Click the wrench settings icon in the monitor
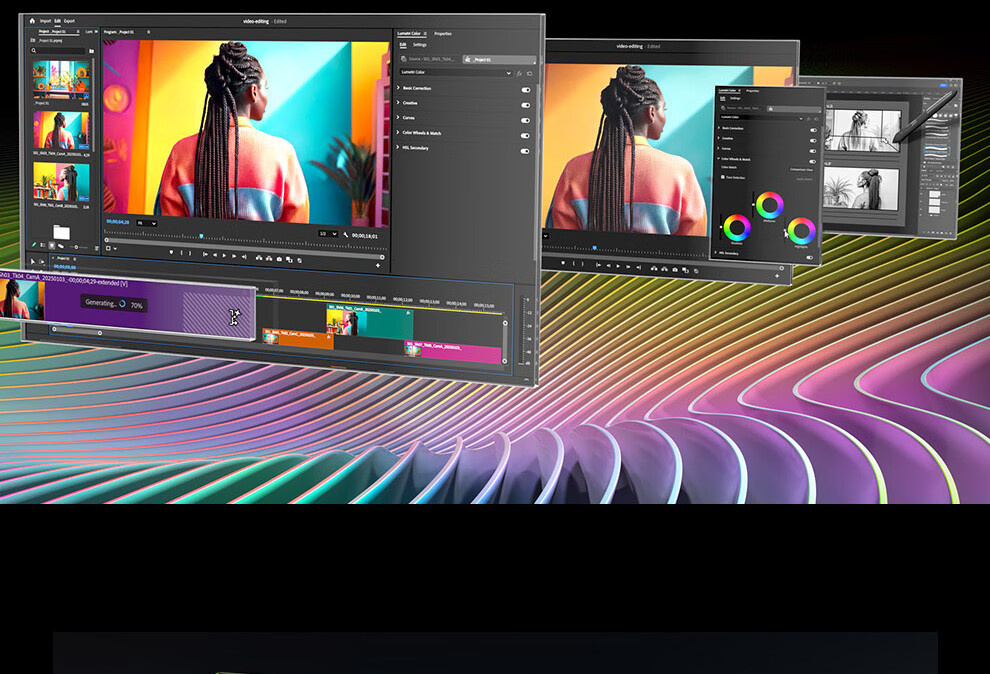The width and height of the screenshot is (990, 674). click(x=345, y=234)
